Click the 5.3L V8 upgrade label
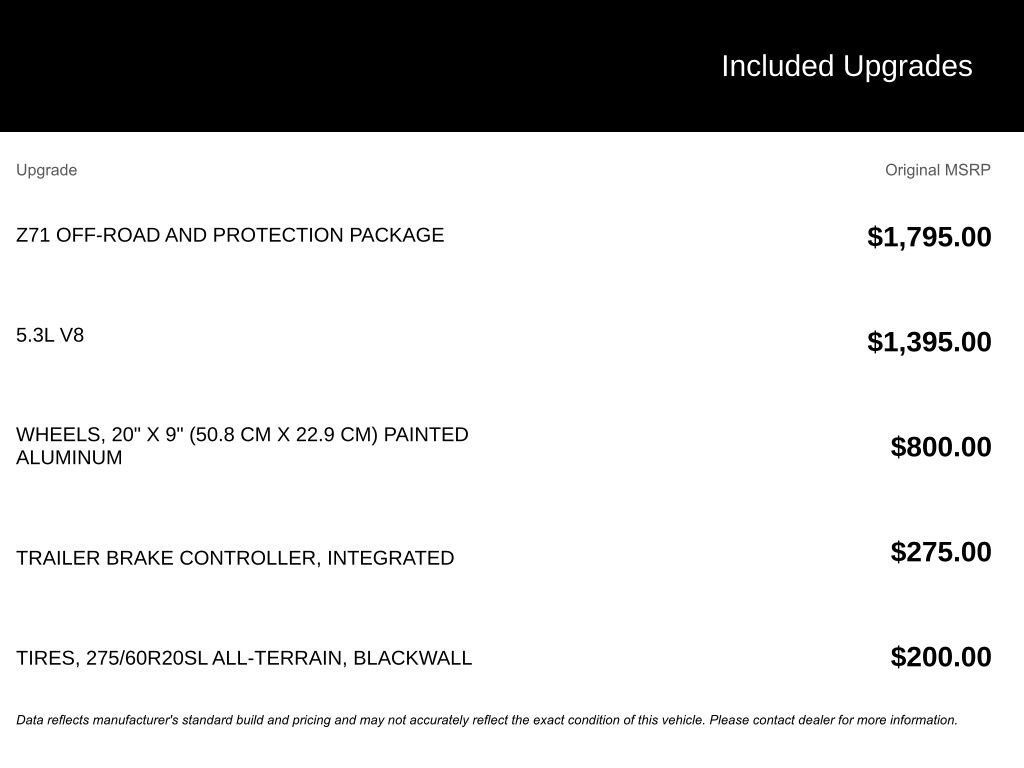This screenshot has height=768, width=1024. point(50,335)
